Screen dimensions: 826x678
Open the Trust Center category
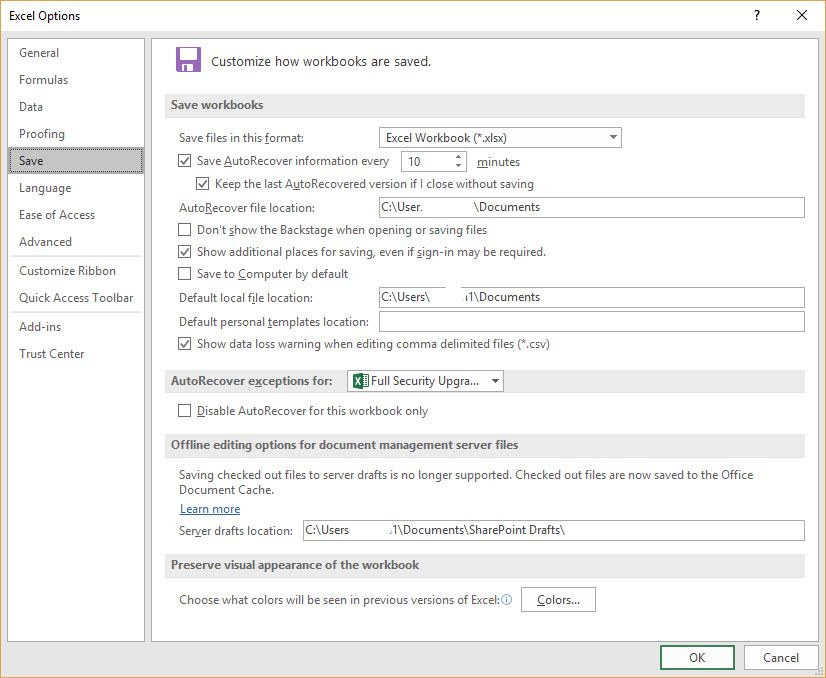click(52, 354)
